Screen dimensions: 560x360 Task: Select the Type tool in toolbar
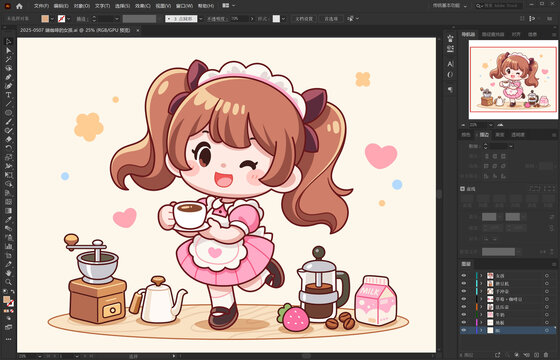[x=8, y=95]
